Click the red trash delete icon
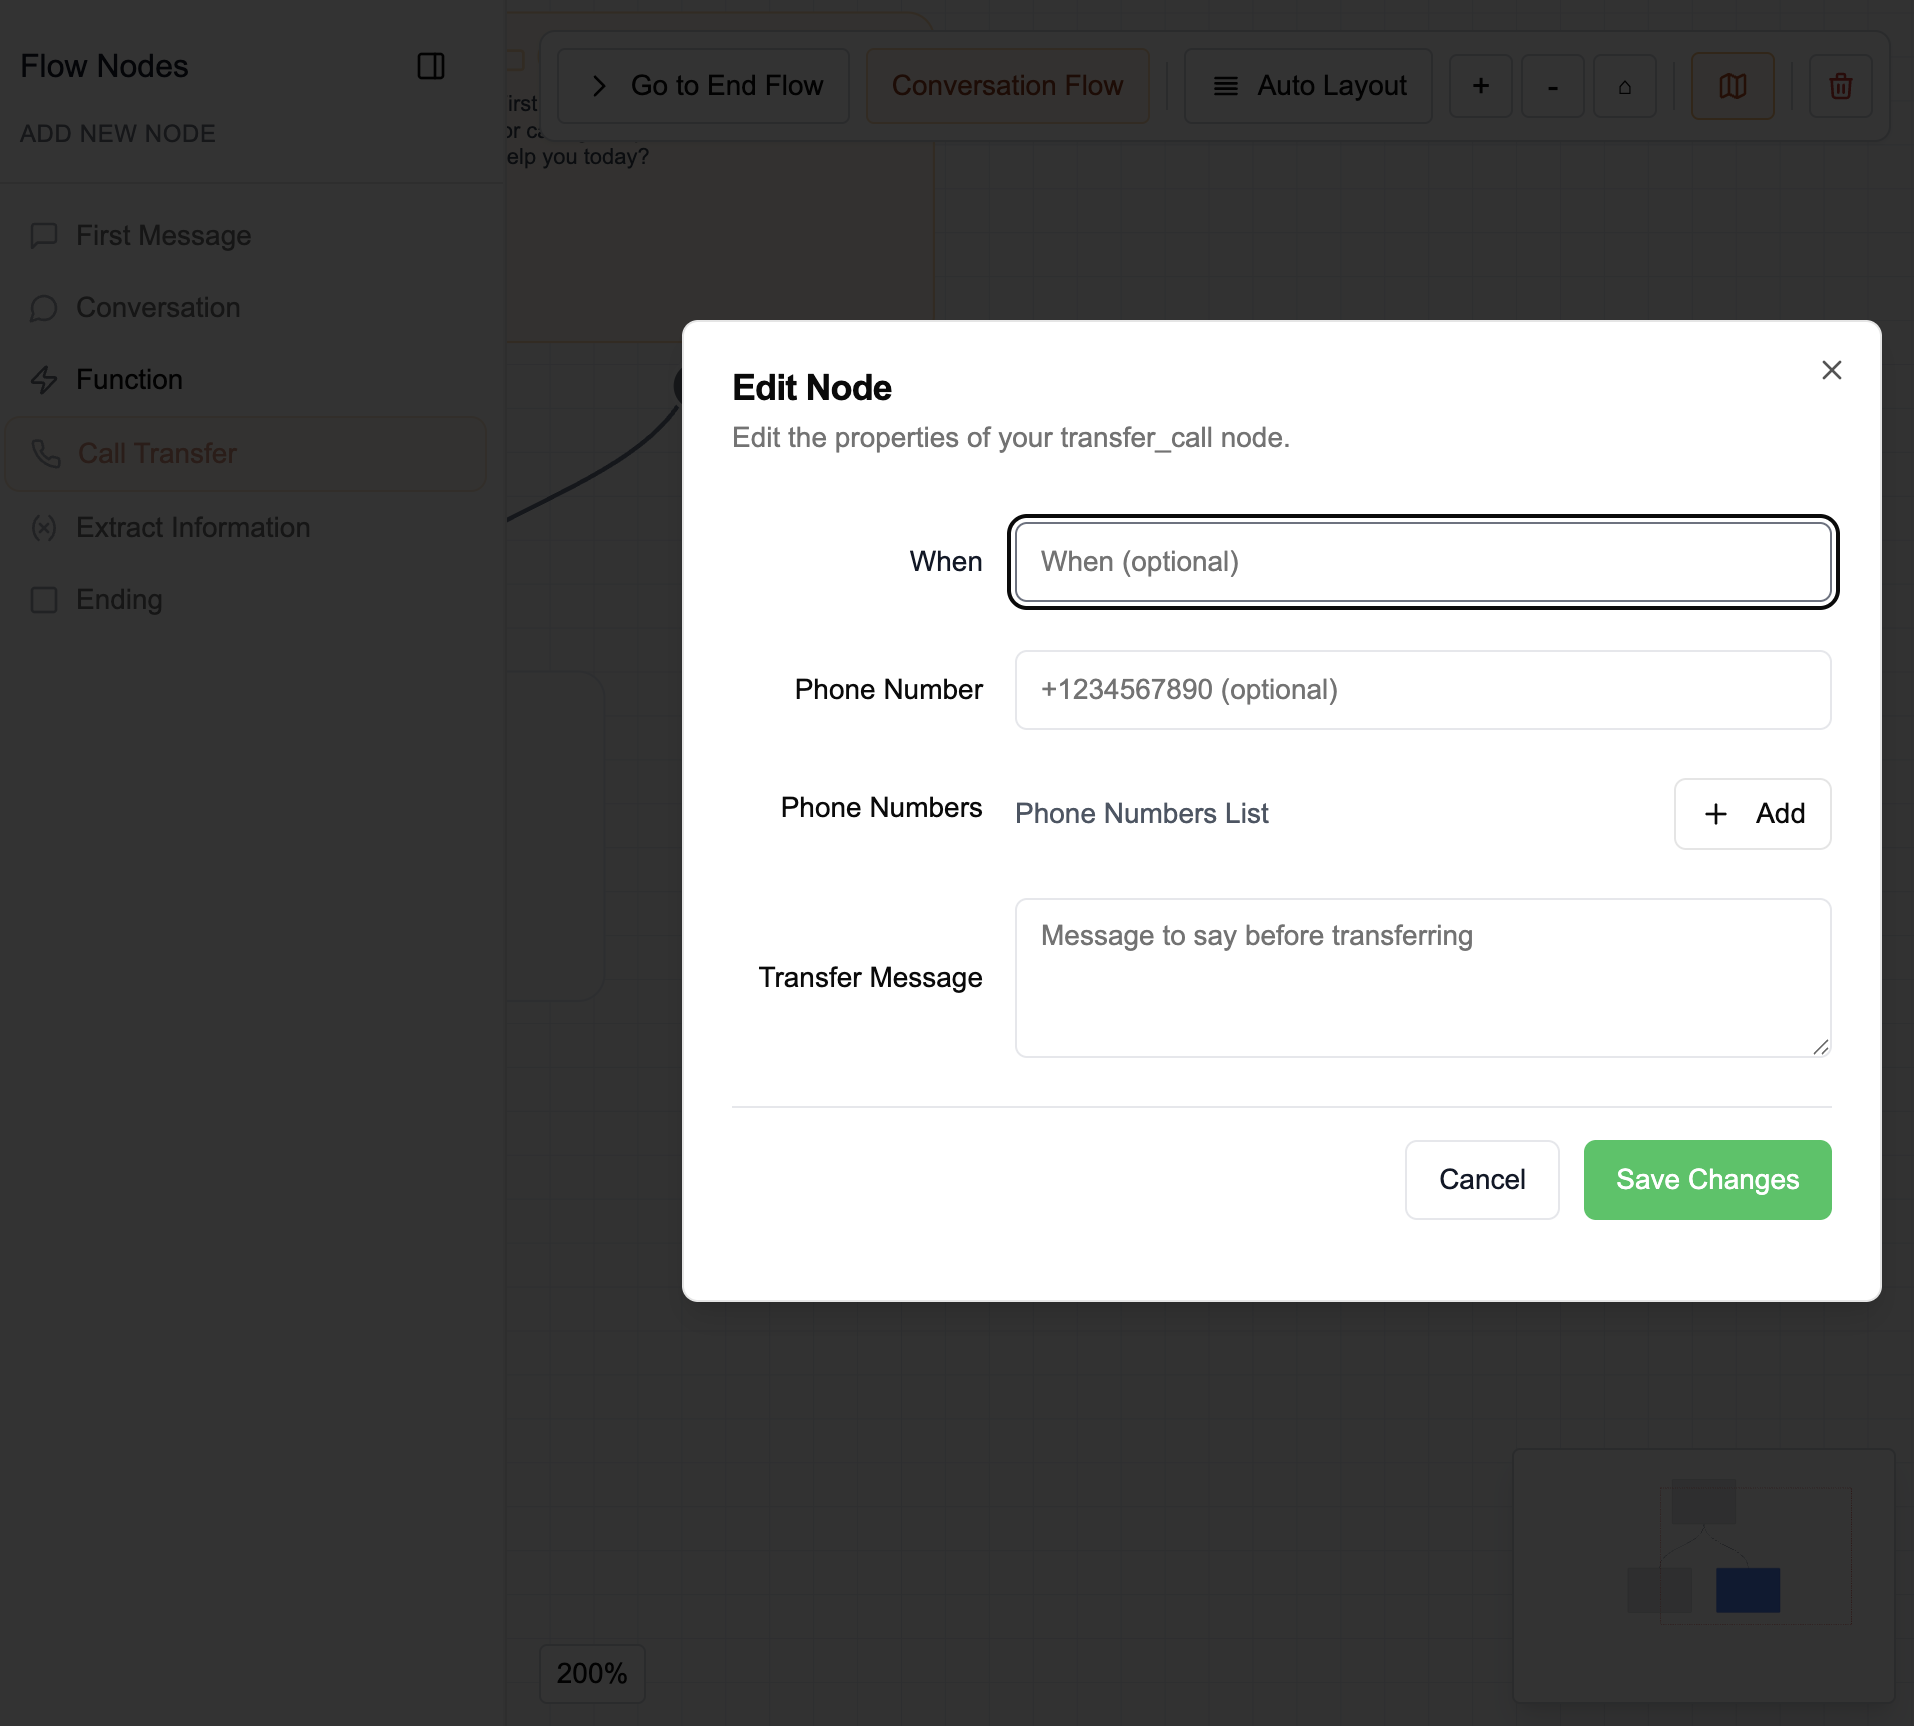 1840,86
